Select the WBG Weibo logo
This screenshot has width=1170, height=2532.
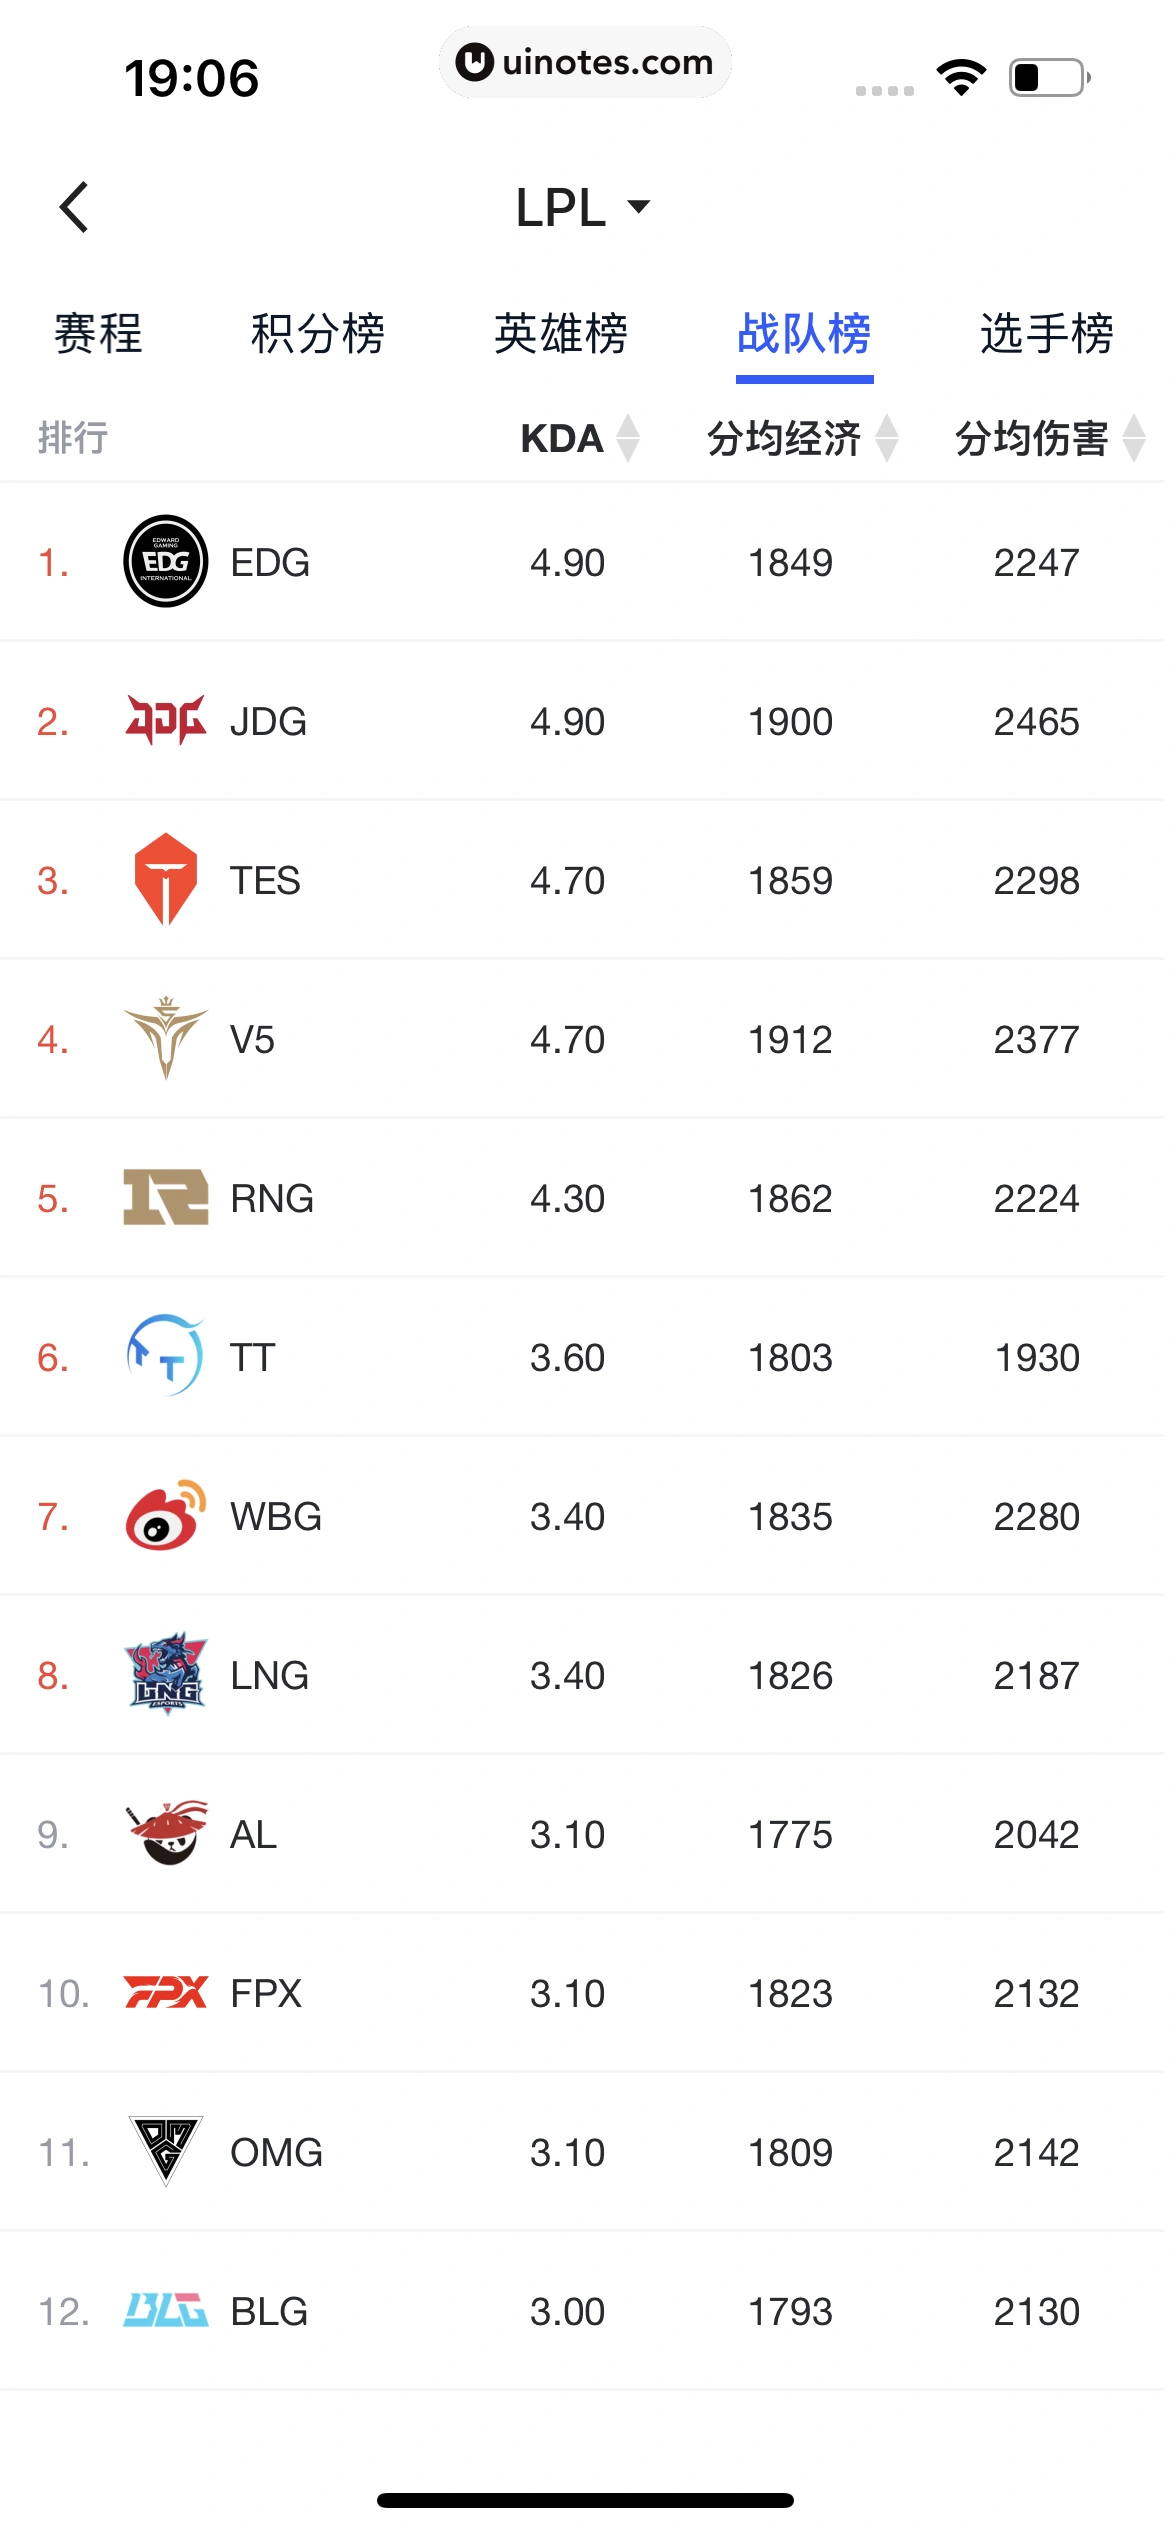pyautogui.click(x=166, y=1515)
